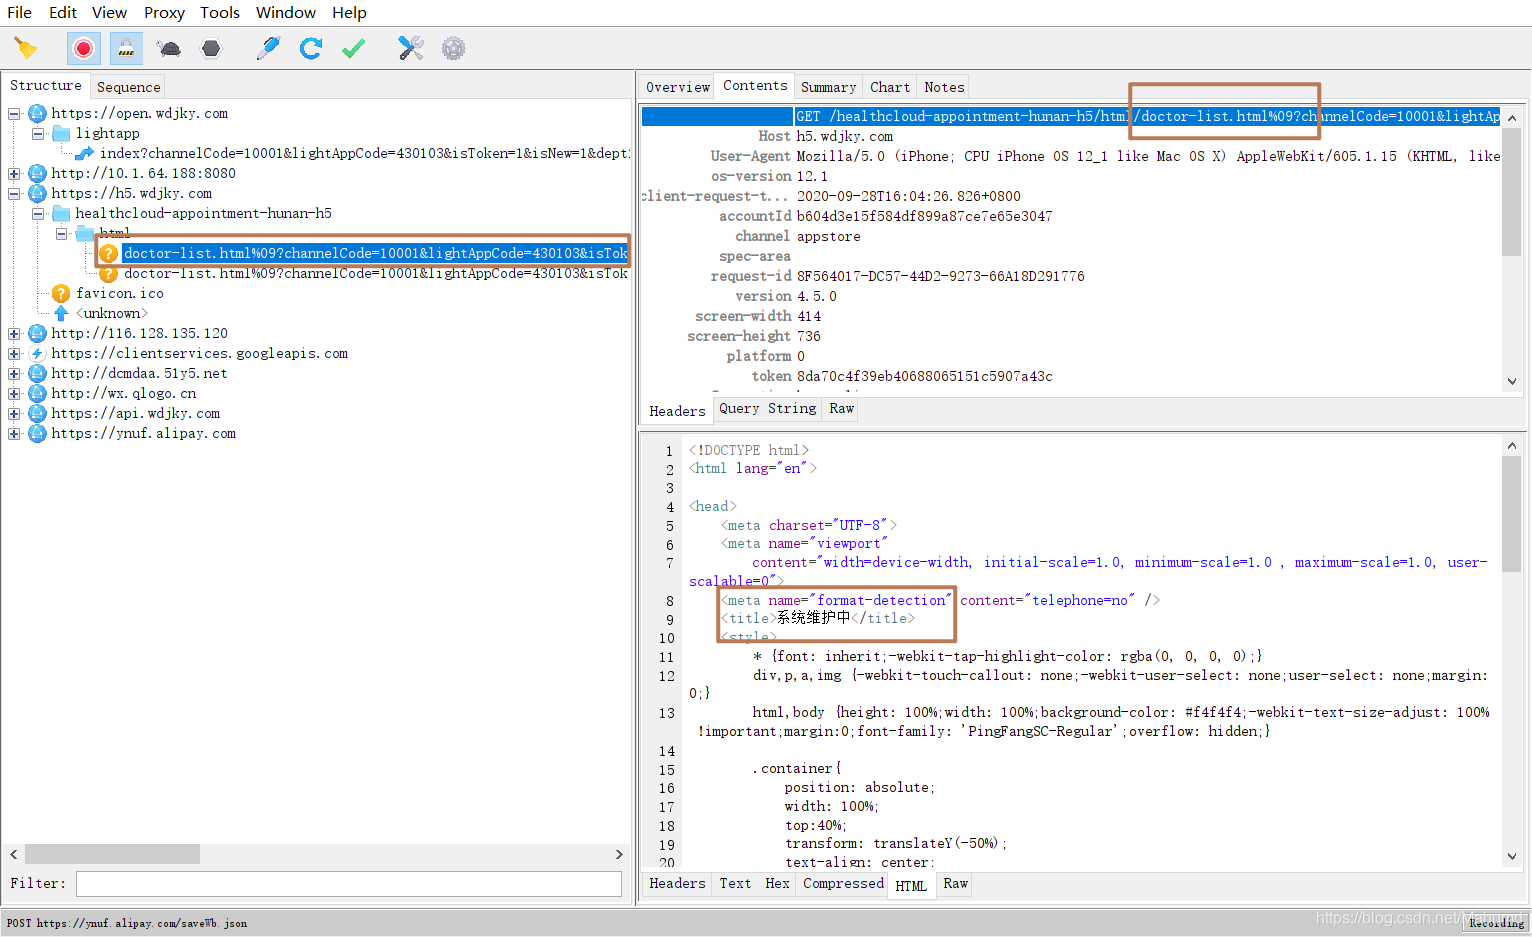
Task: Open the Window menu
Action: click(x=286, y=12)
